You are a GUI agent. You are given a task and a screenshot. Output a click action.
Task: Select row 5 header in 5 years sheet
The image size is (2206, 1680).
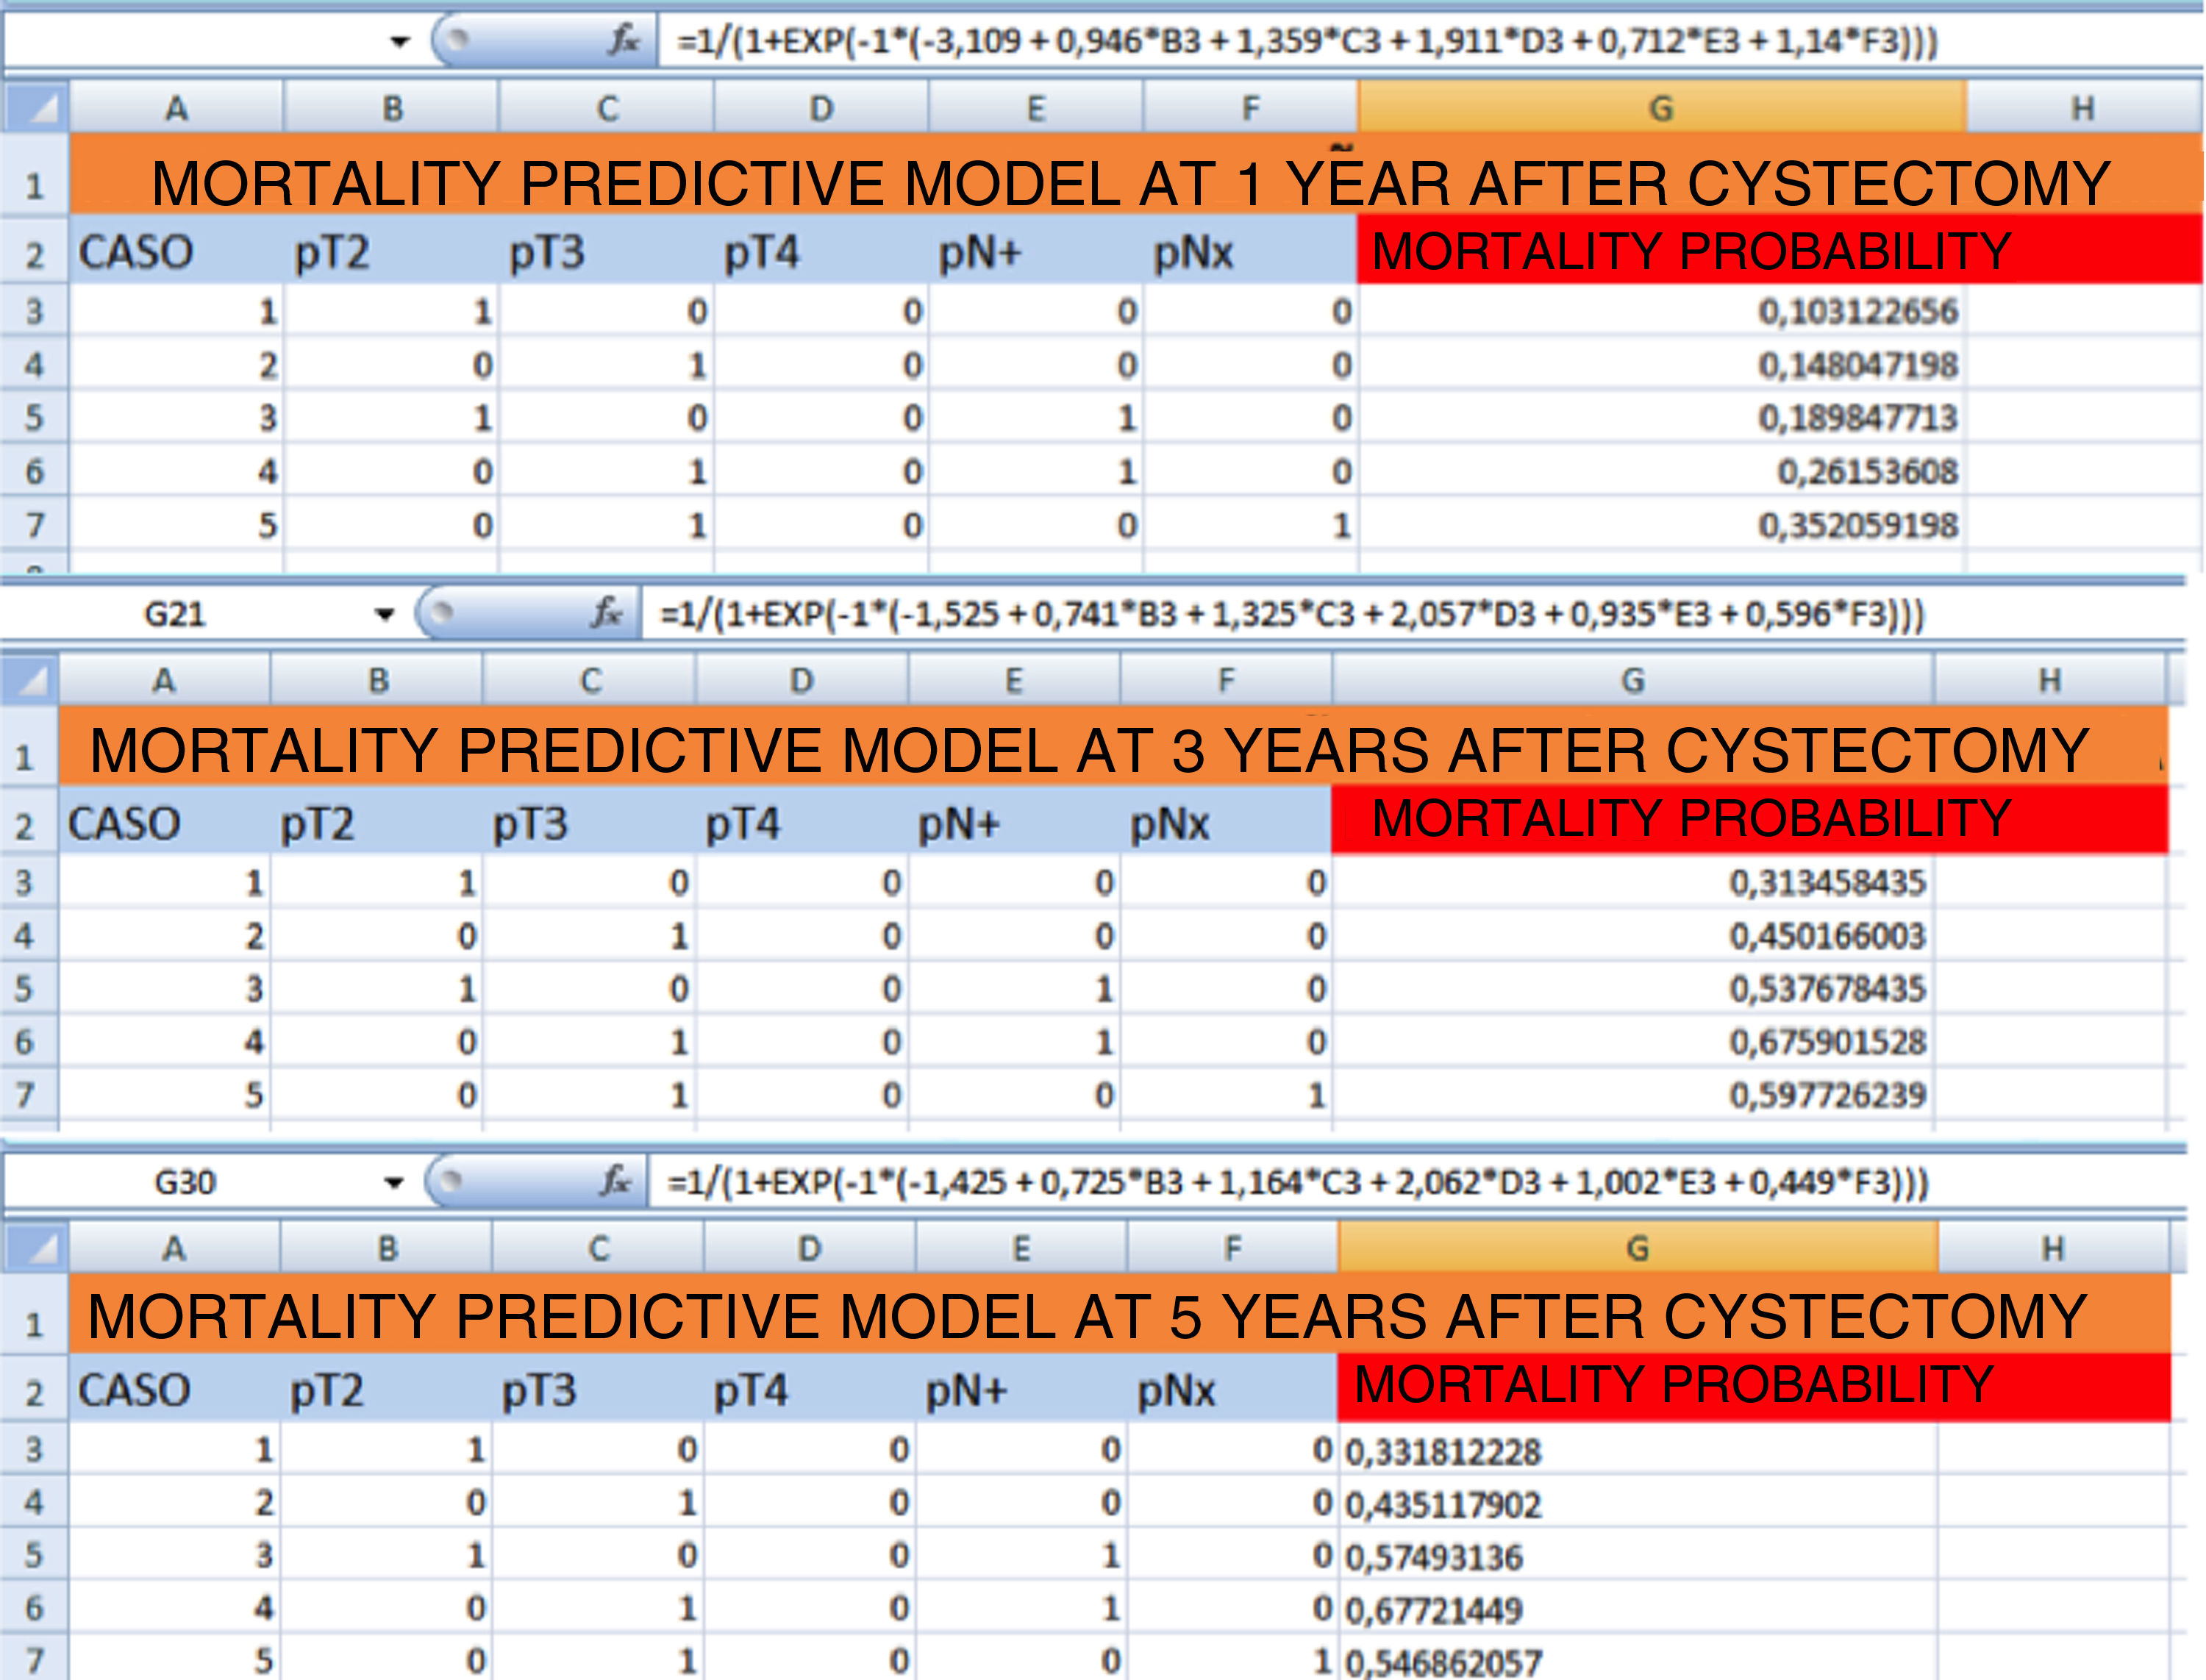coord(34,1555)
